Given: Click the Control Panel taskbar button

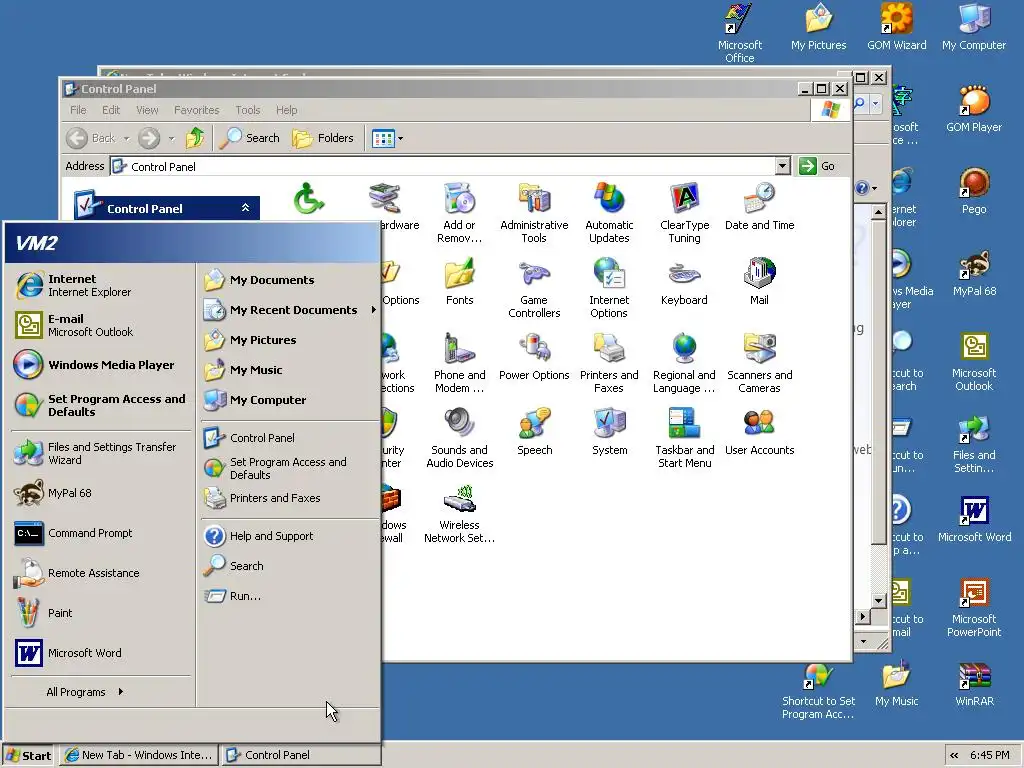Looking at the screenshot, I should pos(300,755).
